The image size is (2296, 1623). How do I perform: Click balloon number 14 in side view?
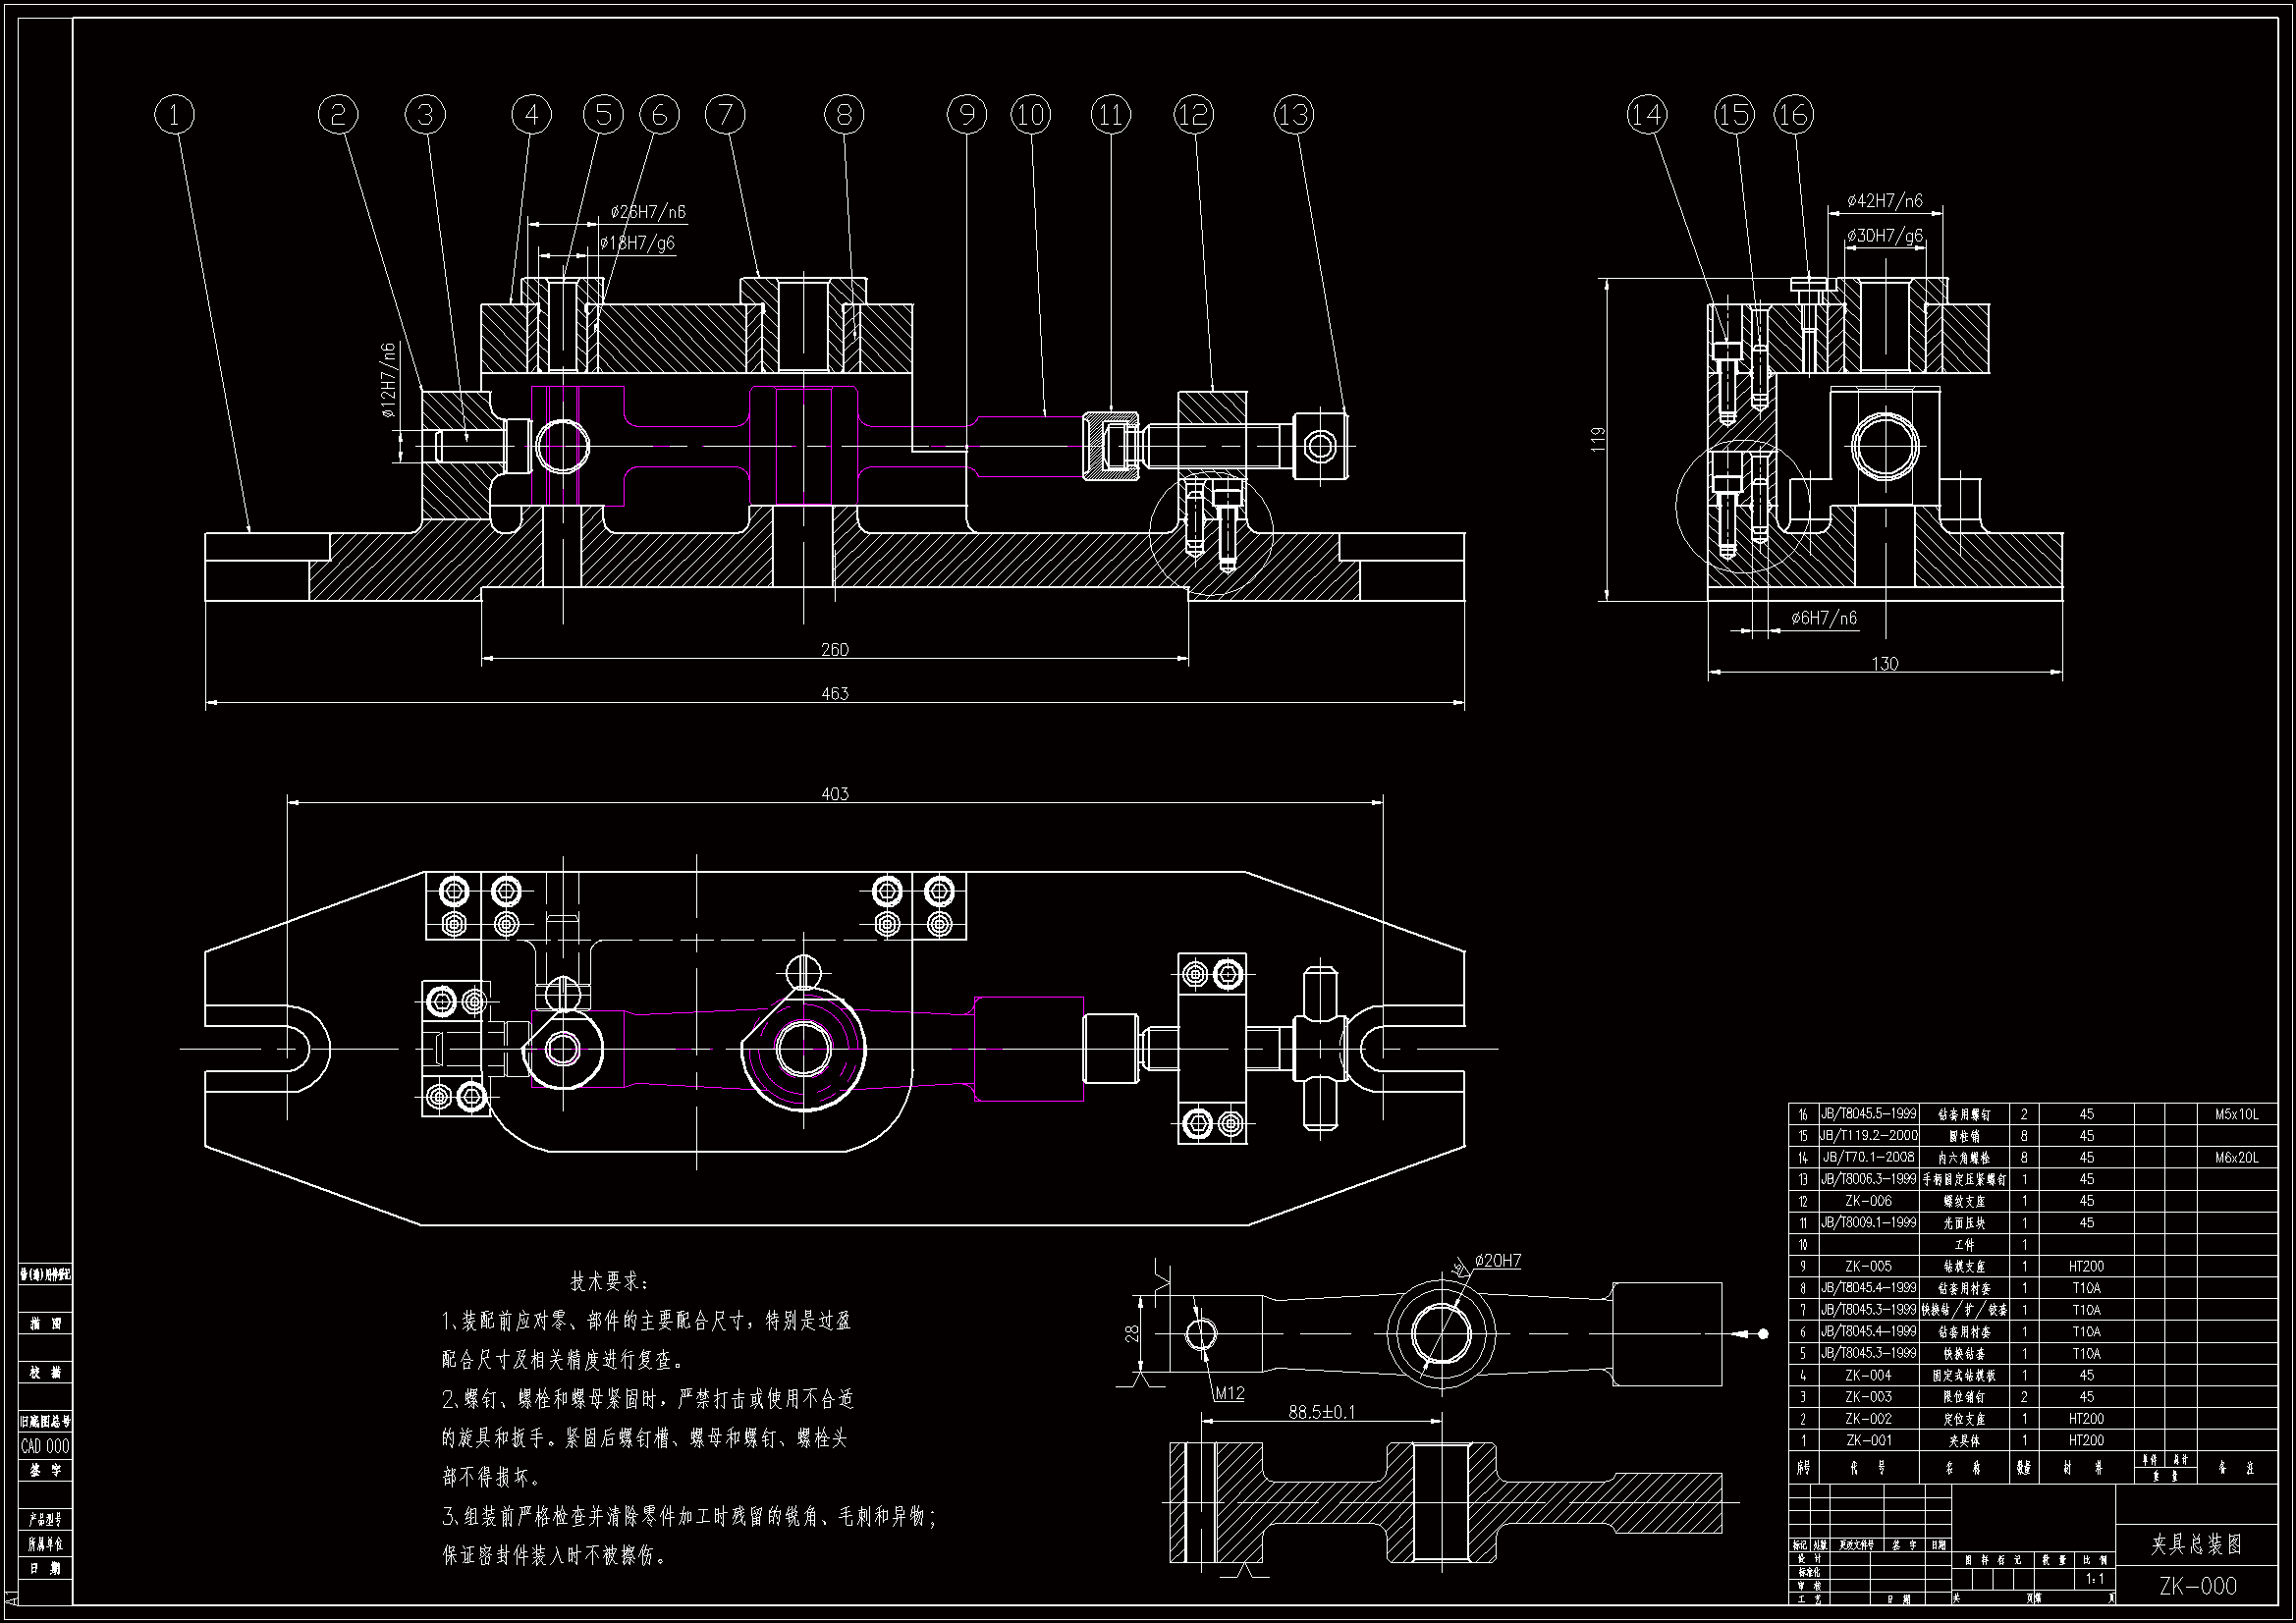(x=1647, y=114)
